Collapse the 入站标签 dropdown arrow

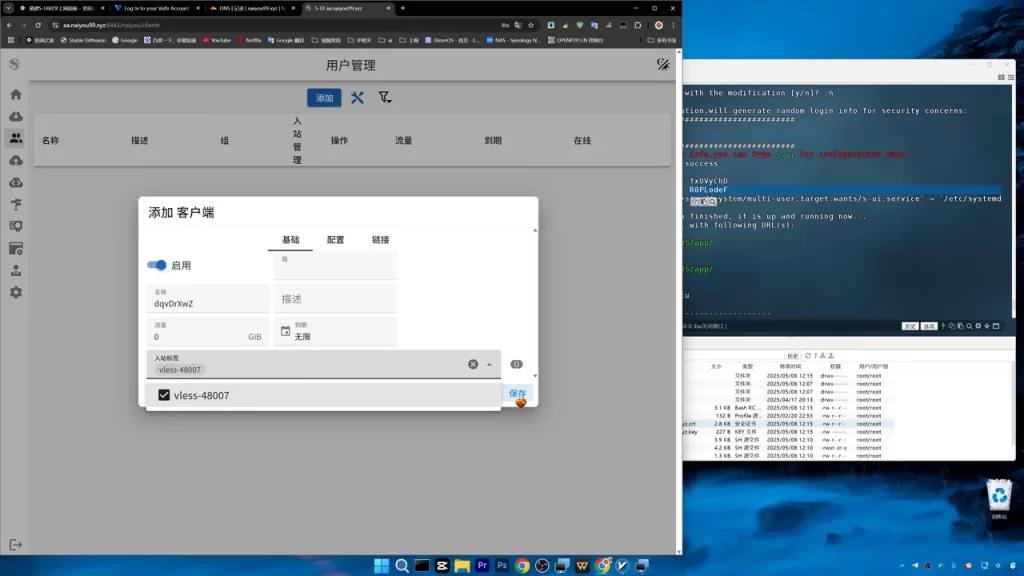click(489, 364)
